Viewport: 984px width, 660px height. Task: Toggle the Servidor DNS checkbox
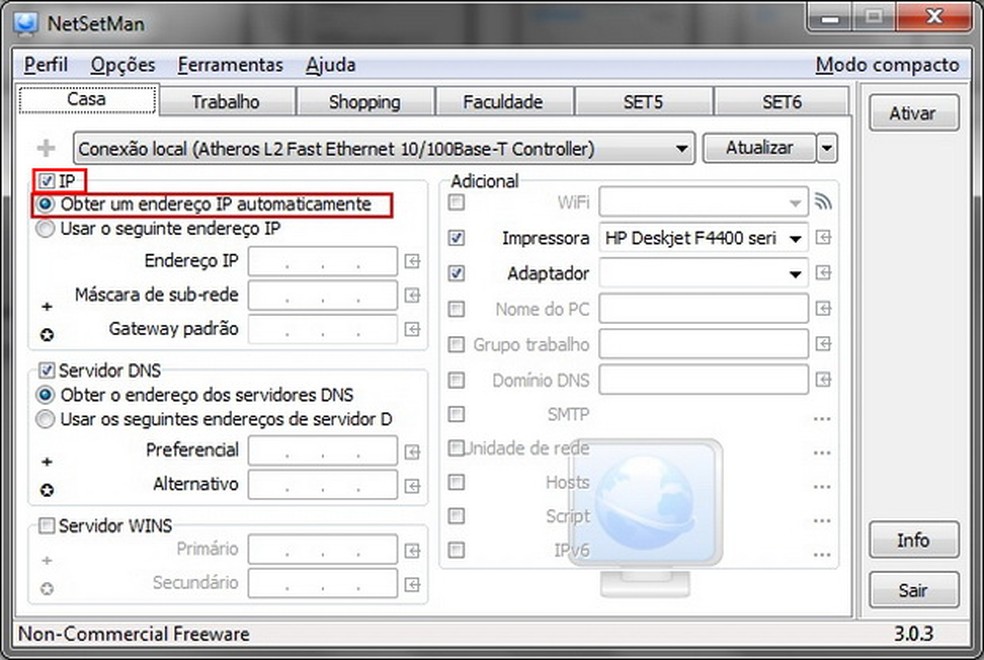[x=46, y=370]
